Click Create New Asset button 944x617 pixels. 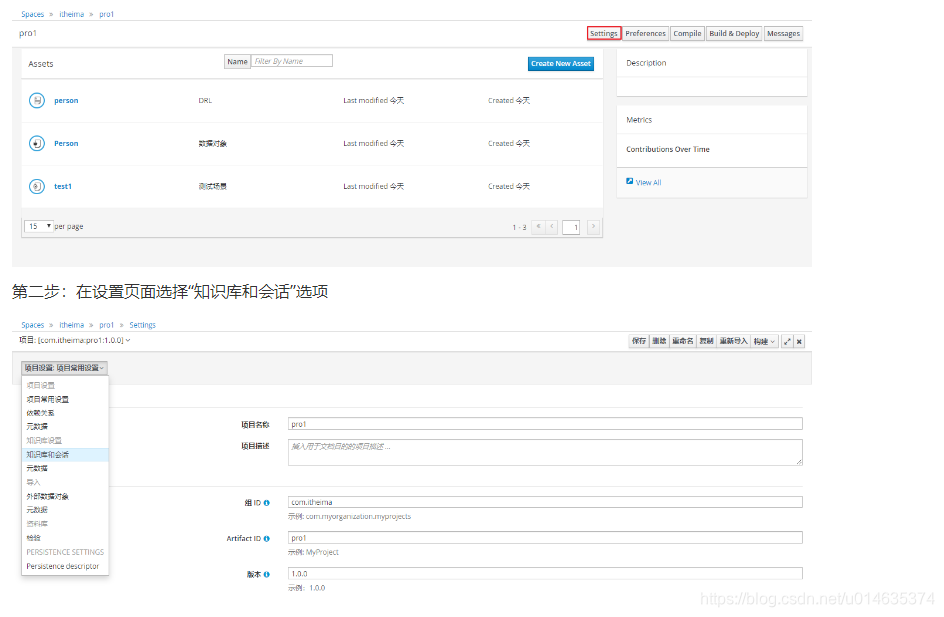(x=560, y=64)
